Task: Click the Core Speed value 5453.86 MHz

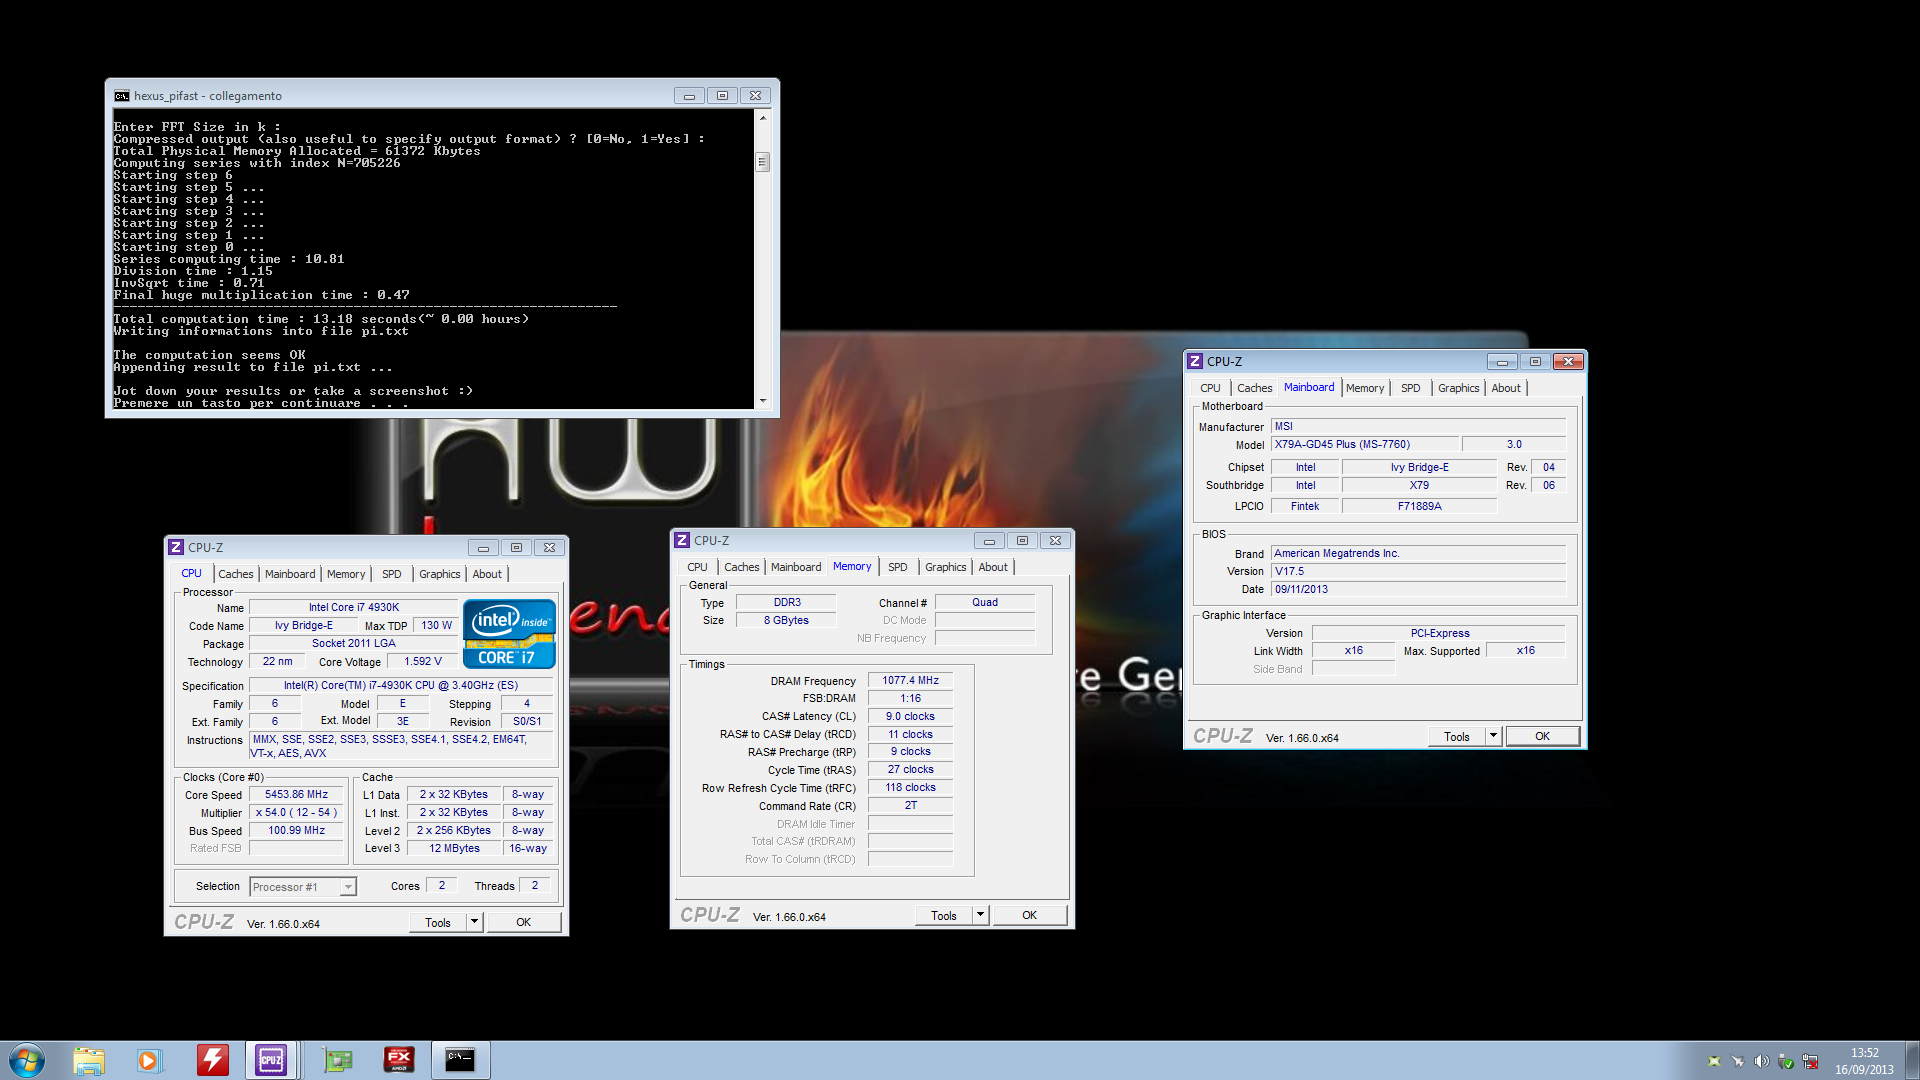Action: coord(296,794)
